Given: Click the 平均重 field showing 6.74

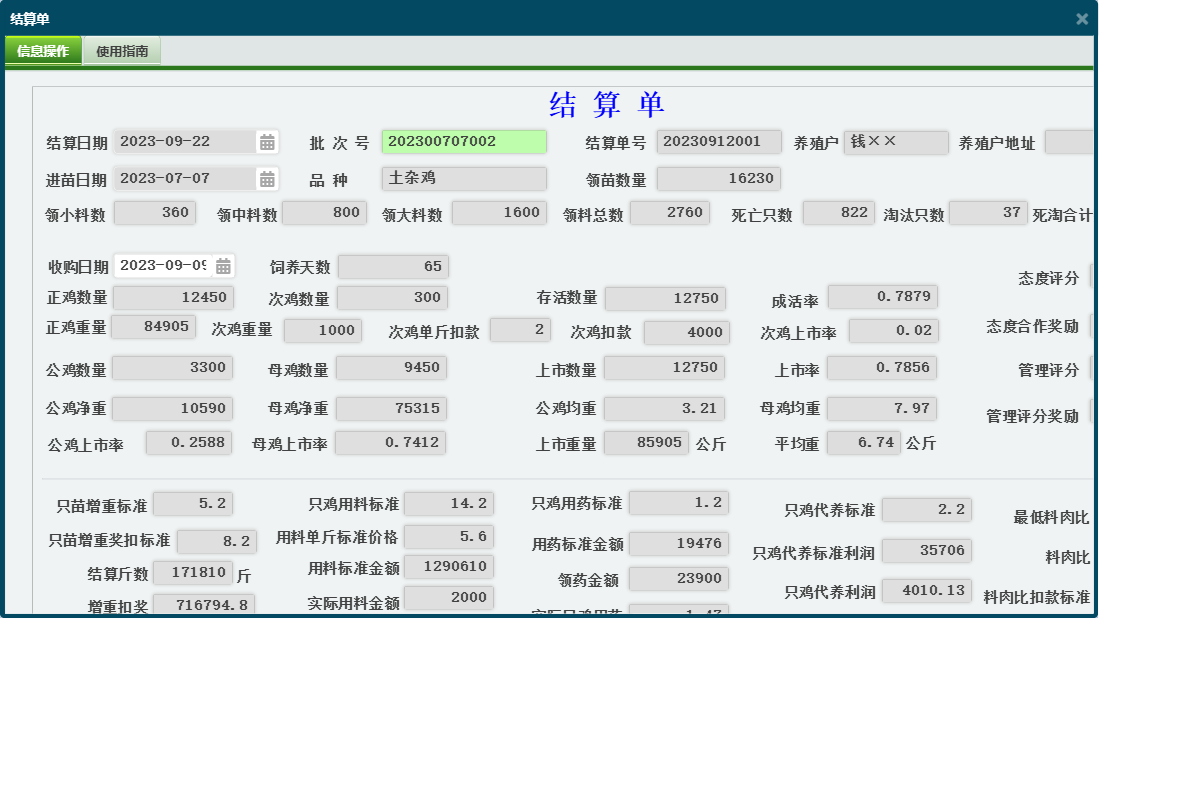Looking at the screenshot, I should pyautogui.click(x=863, y=442).
